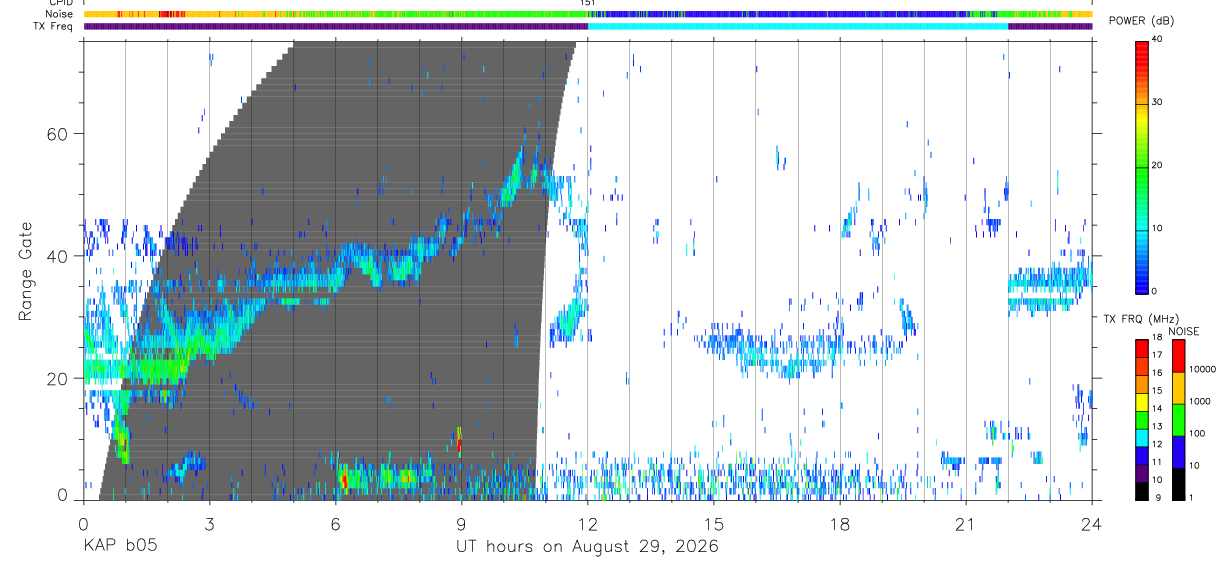Click the TX FRQ (MHz) color scale

click(1141, 419)
